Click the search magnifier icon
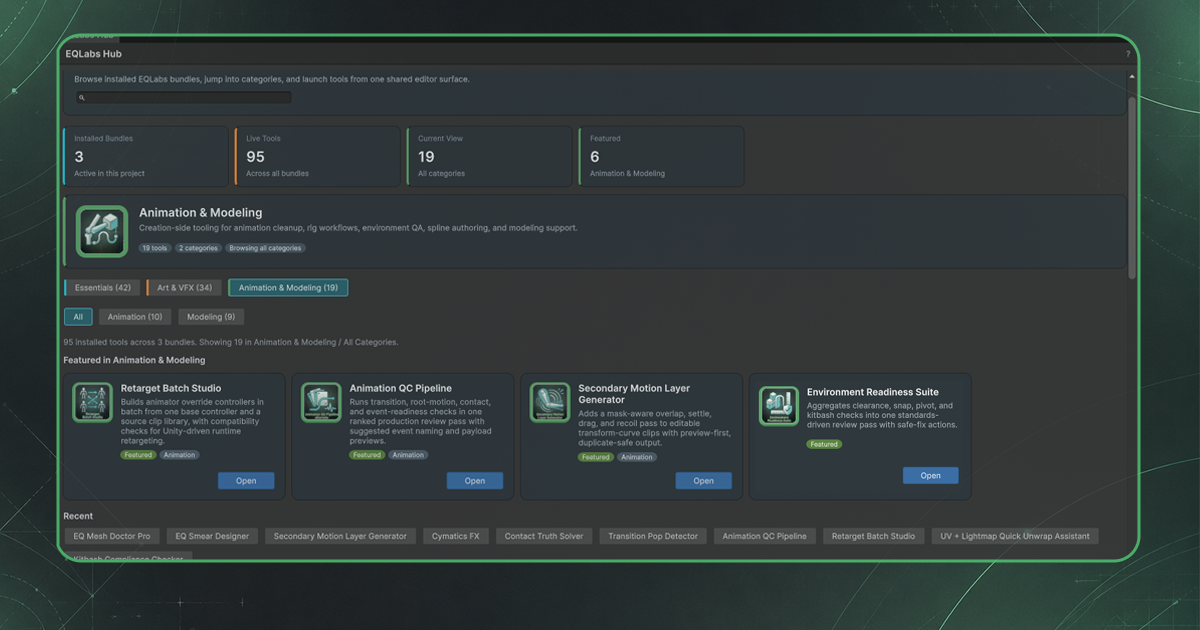The height and width of the screenshot is (630, 1200). tap(82, 98)
